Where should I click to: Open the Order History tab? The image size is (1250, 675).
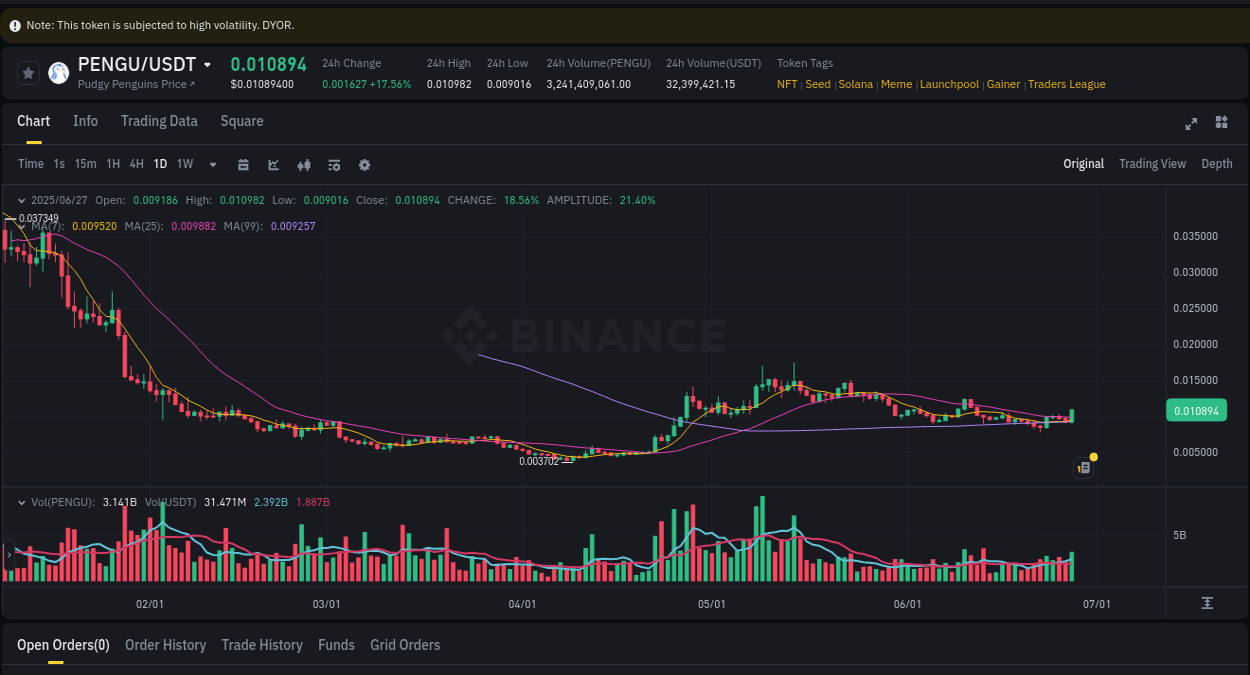point(165,645)
